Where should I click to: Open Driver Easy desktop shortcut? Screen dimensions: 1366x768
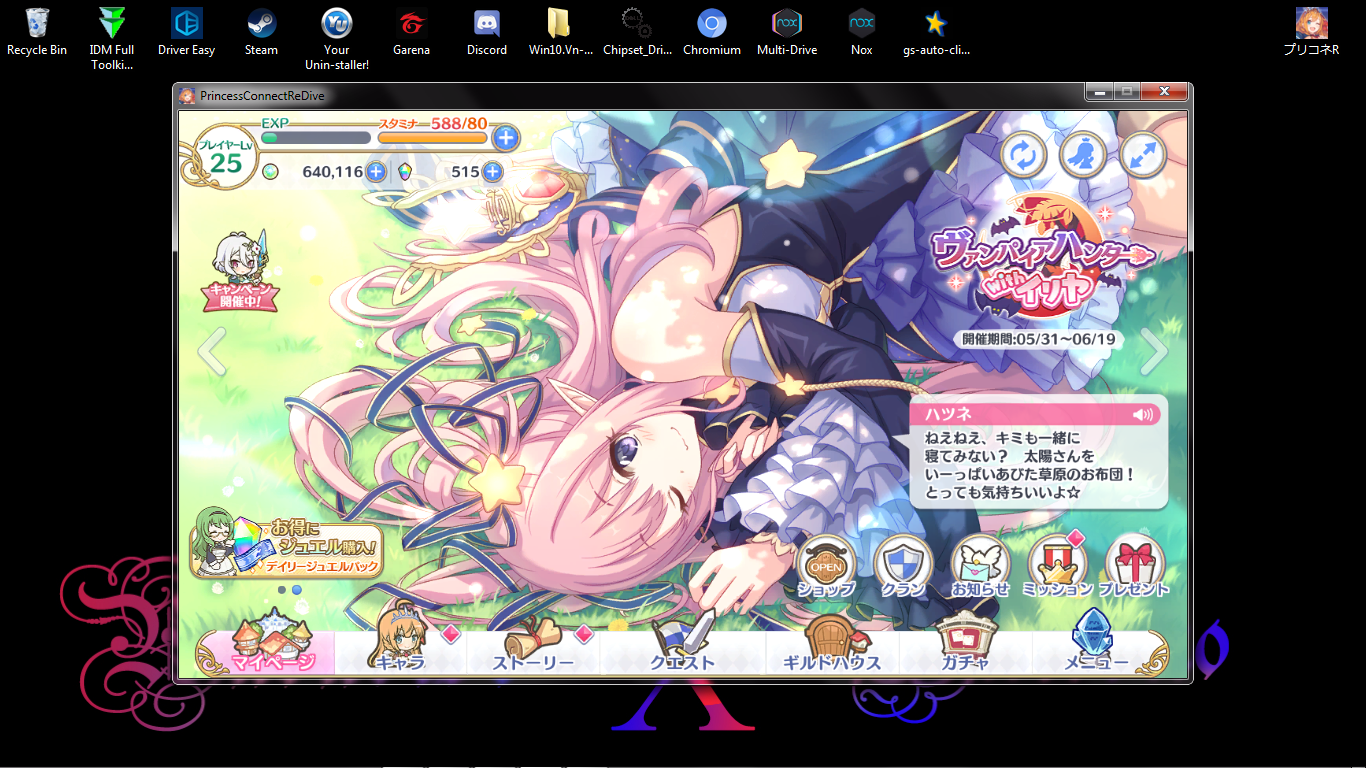point(186,32)
